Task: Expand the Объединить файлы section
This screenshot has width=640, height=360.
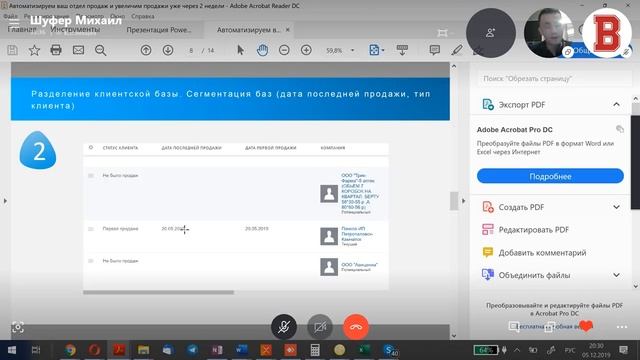Action: tap(616, 275)
